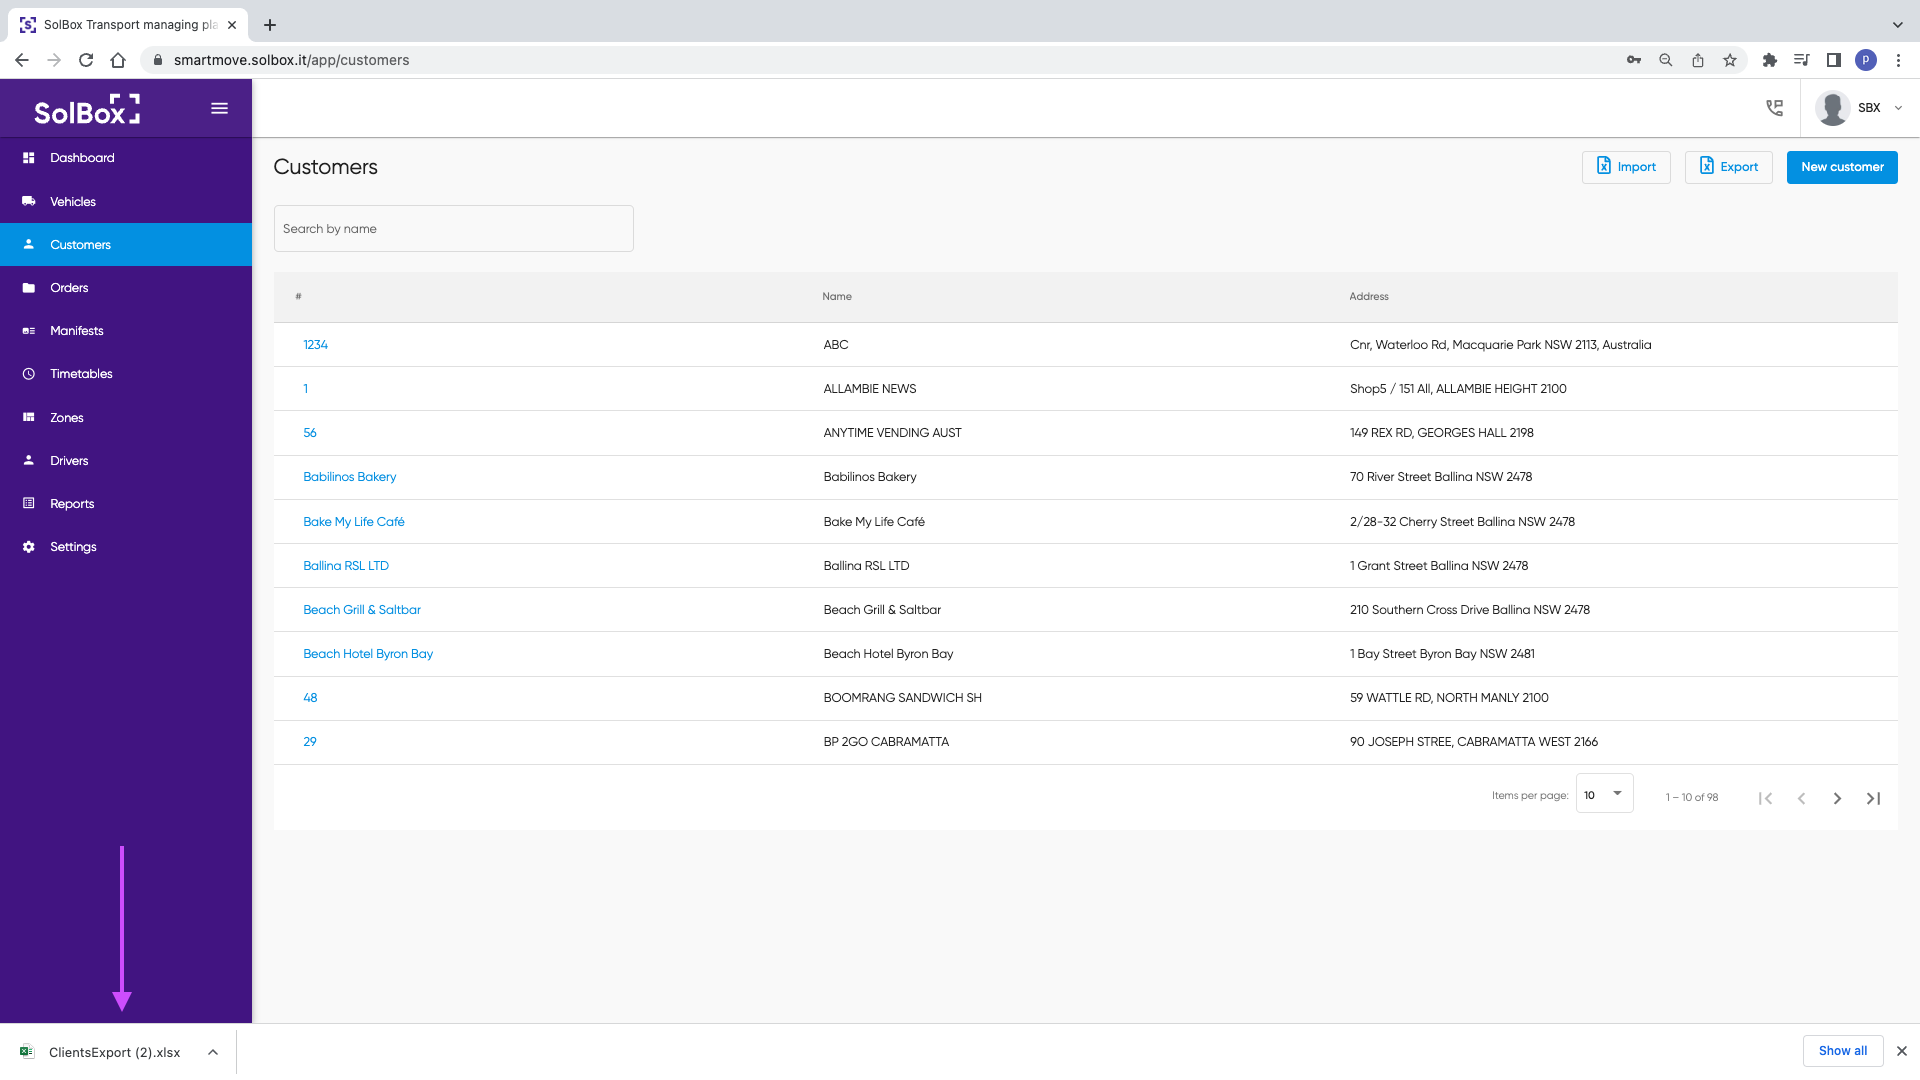Open Items per page dropdown

pyautogui.click(x=1604, y=794)
